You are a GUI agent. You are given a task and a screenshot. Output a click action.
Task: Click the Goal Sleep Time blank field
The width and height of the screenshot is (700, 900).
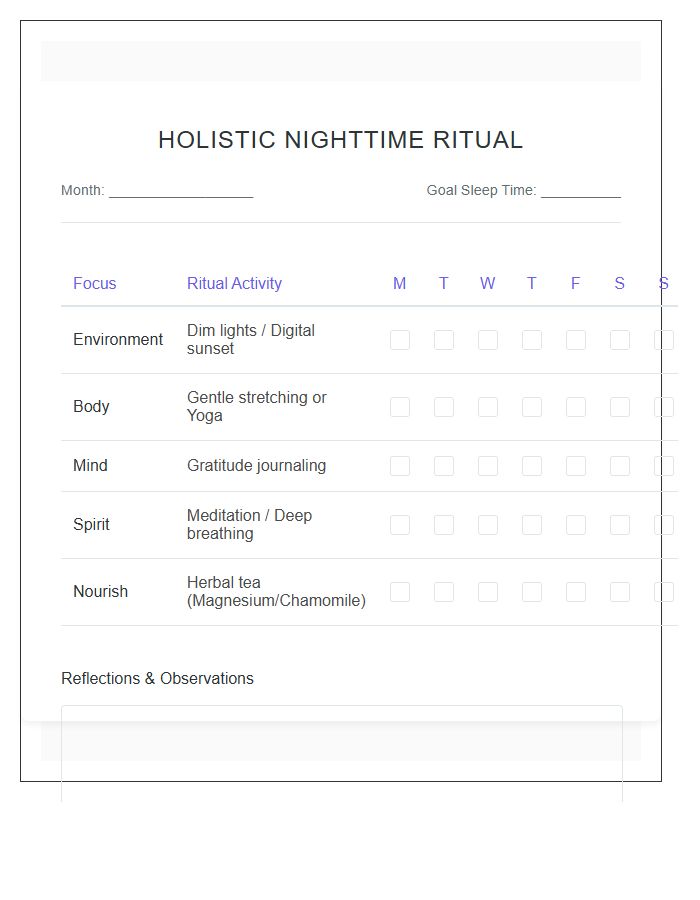581,191
